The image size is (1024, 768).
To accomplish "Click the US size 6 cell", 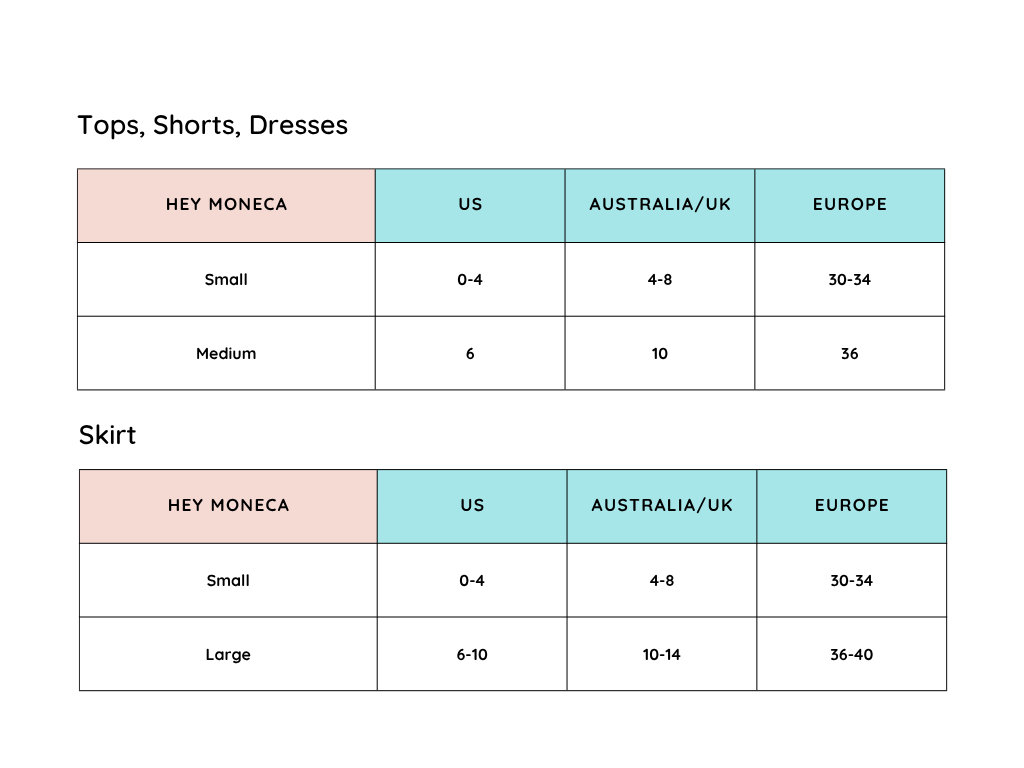I will (470, 353).
